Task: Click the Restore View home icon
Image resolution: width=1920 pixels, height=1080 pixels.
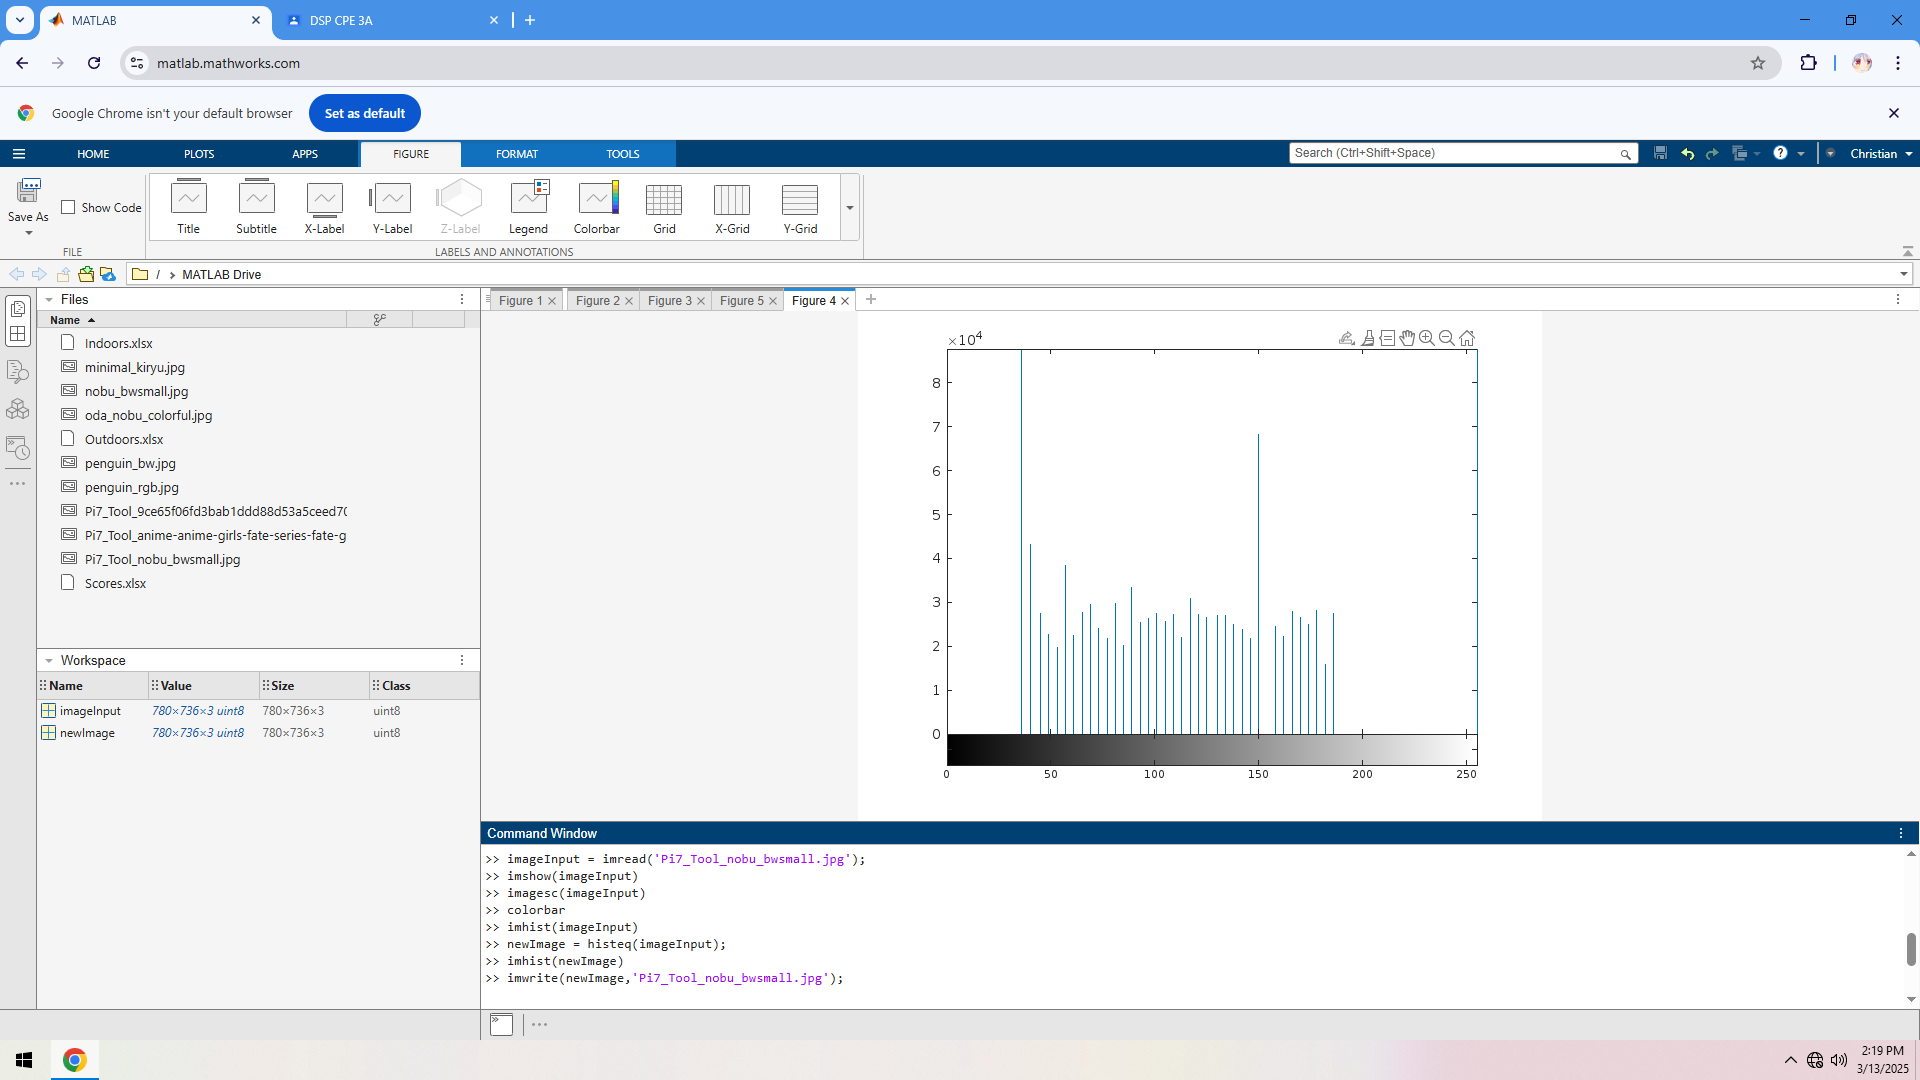Action: [x=1467, y=338]
